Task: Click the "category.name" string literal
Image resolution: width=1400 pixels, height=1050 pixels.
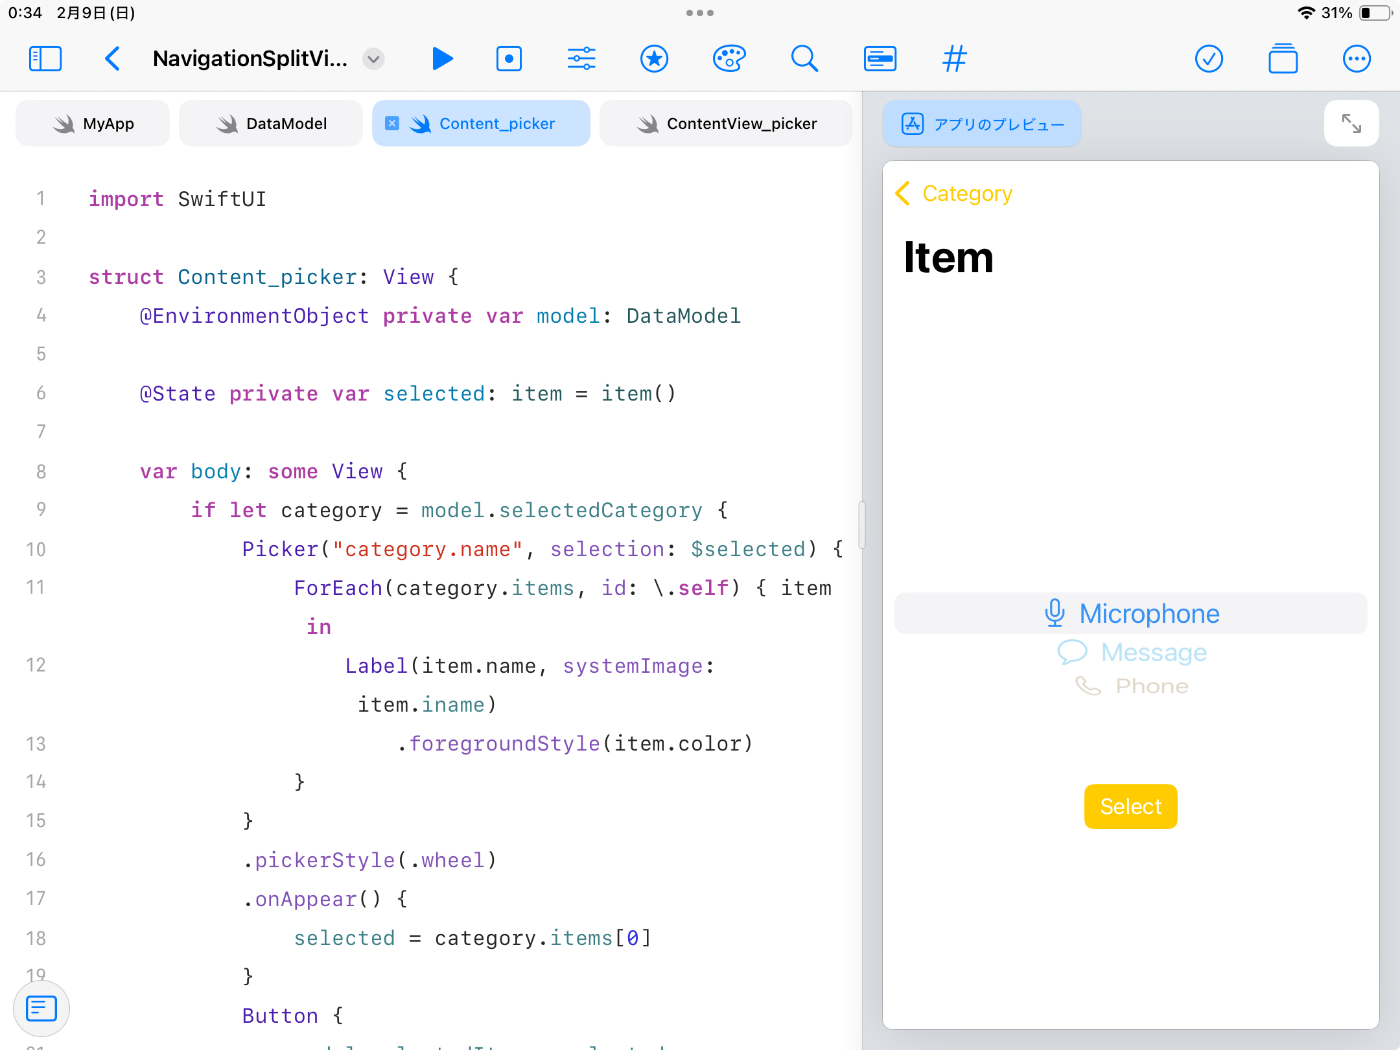Action: click(427, 549)
